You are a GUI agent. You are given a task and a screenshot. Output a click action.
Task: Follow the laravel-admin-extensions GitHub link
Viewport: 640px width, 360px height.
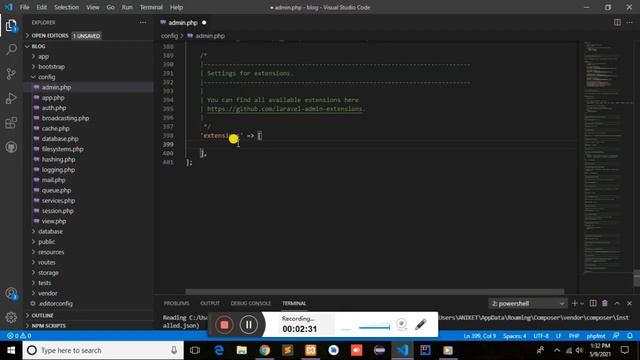[x=284, y=109]
